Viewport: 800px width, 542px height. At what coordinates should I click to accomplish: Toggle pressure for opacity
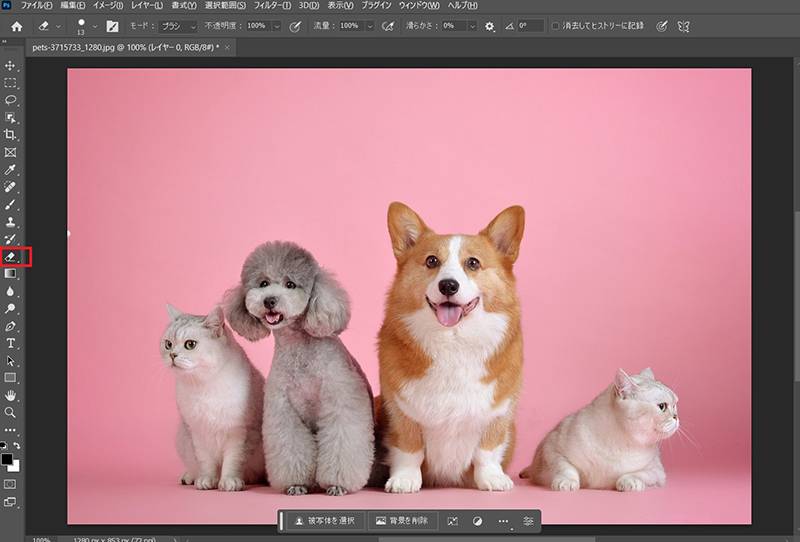pyautogui.click(x=295, y=27)
